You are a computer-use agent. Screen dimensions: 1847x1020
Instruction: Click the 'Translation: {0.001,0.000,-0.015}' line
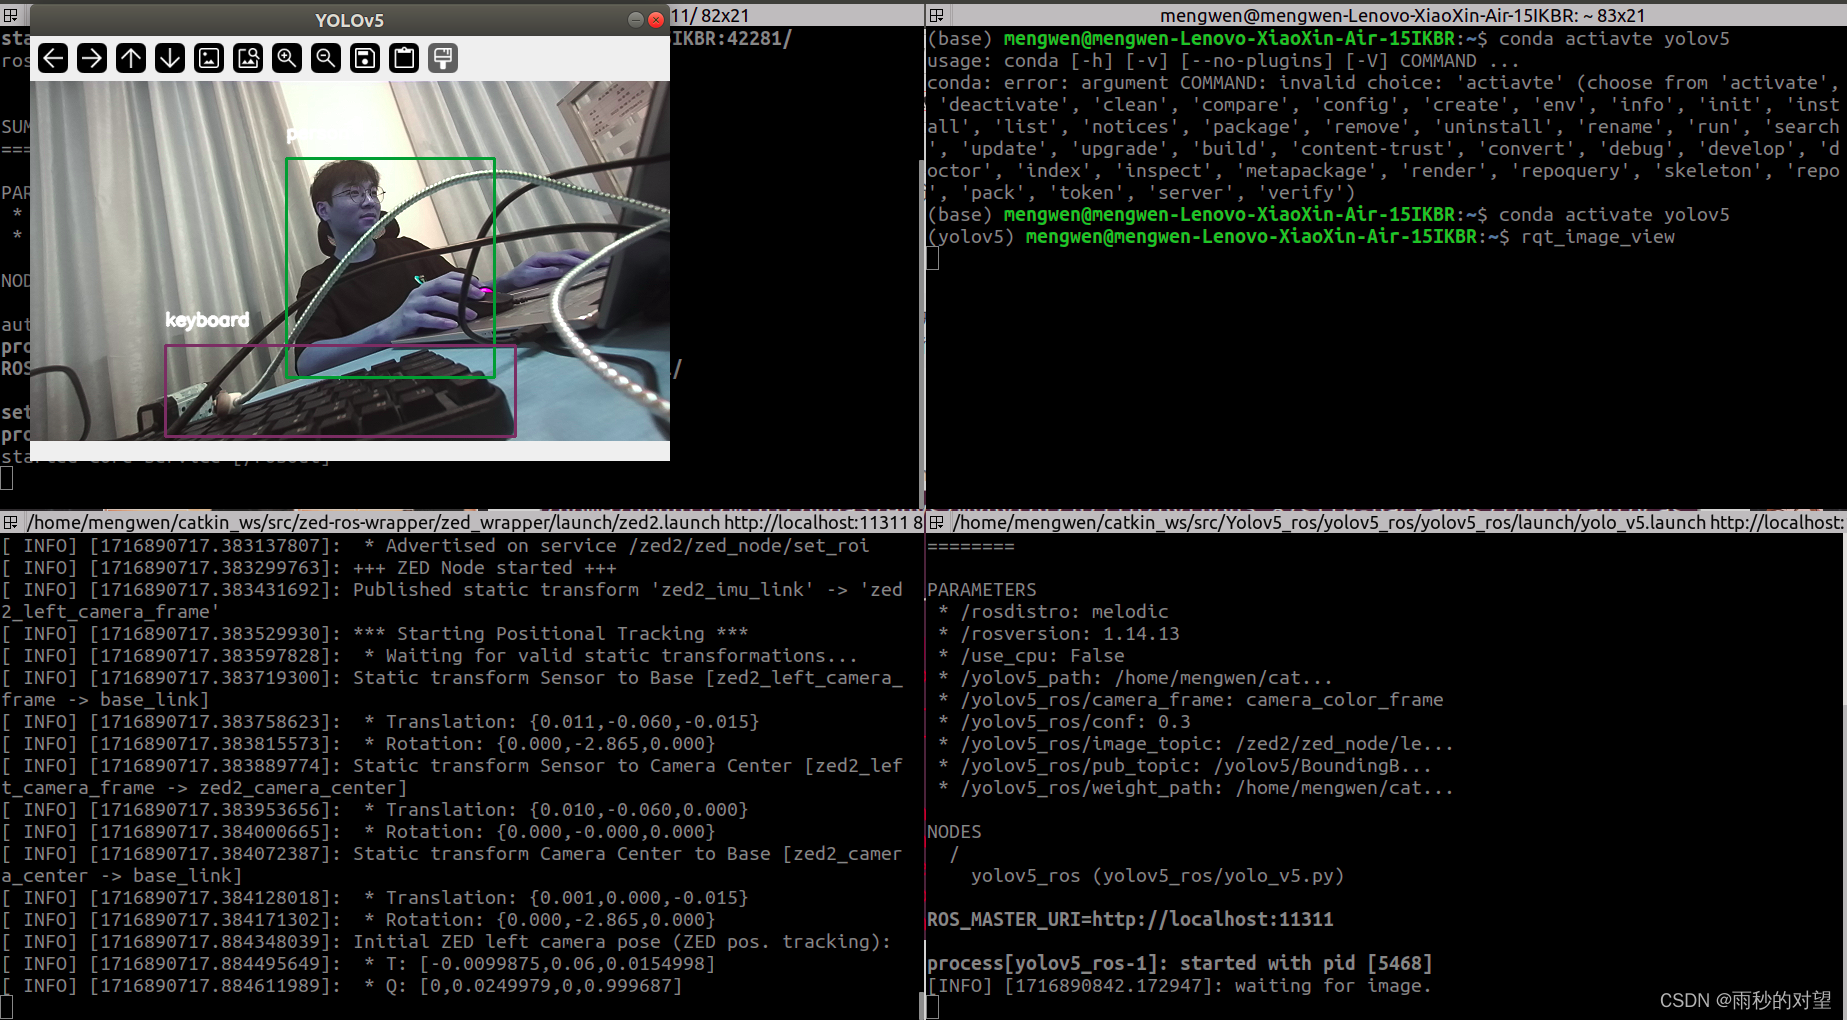375,898
